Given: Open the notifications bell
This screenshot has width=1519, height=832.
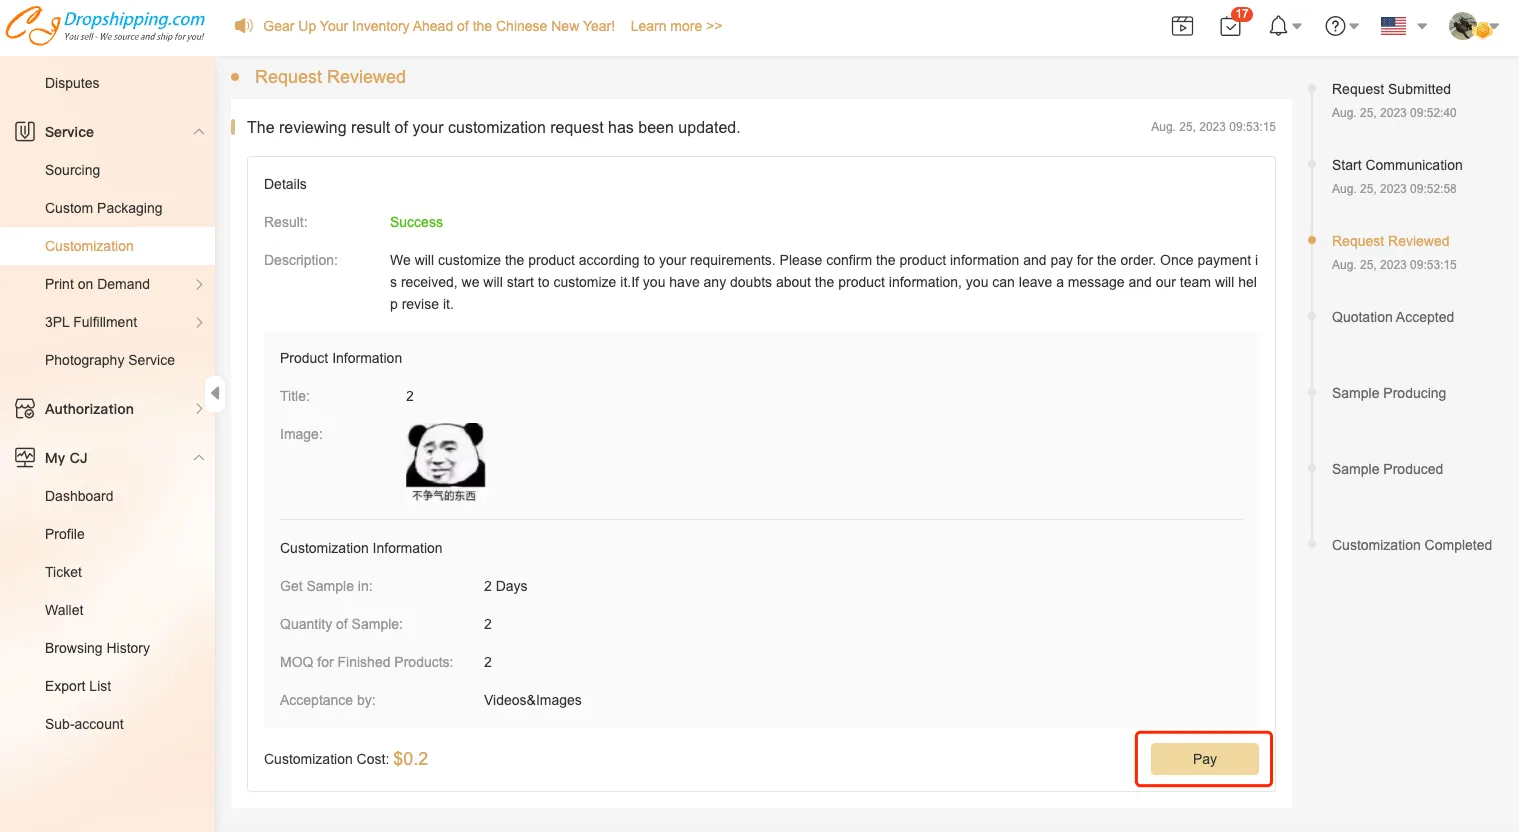Looking at the screenshot, I should coord(1278,26).
